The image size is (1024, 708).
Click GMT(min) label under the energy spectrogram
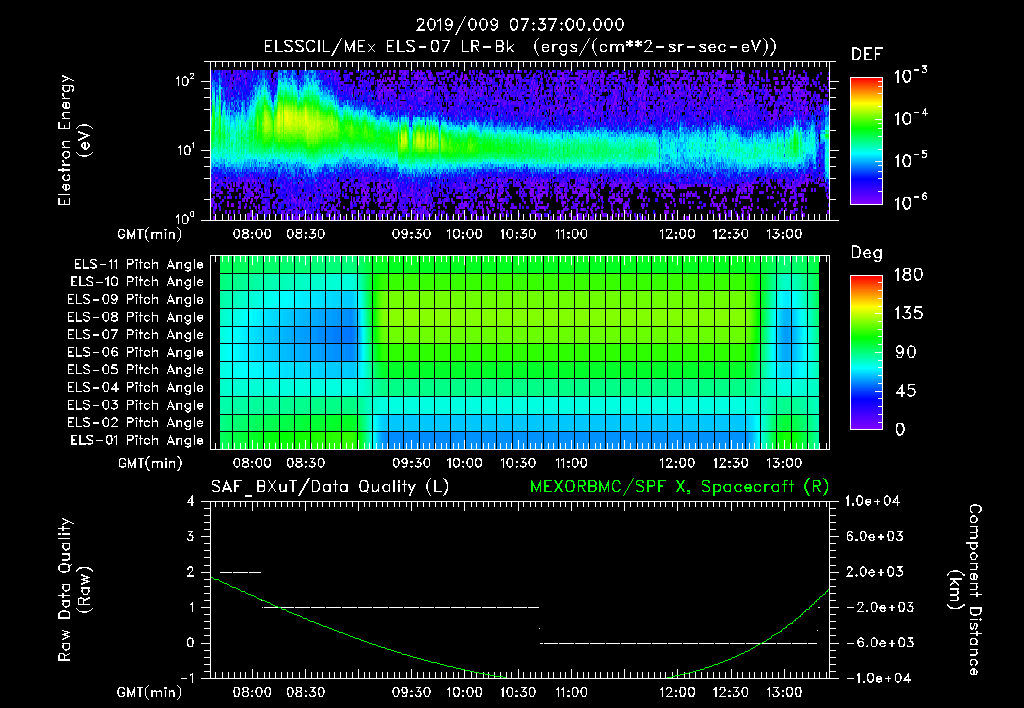pyautogui.click(x=150, y=234)
